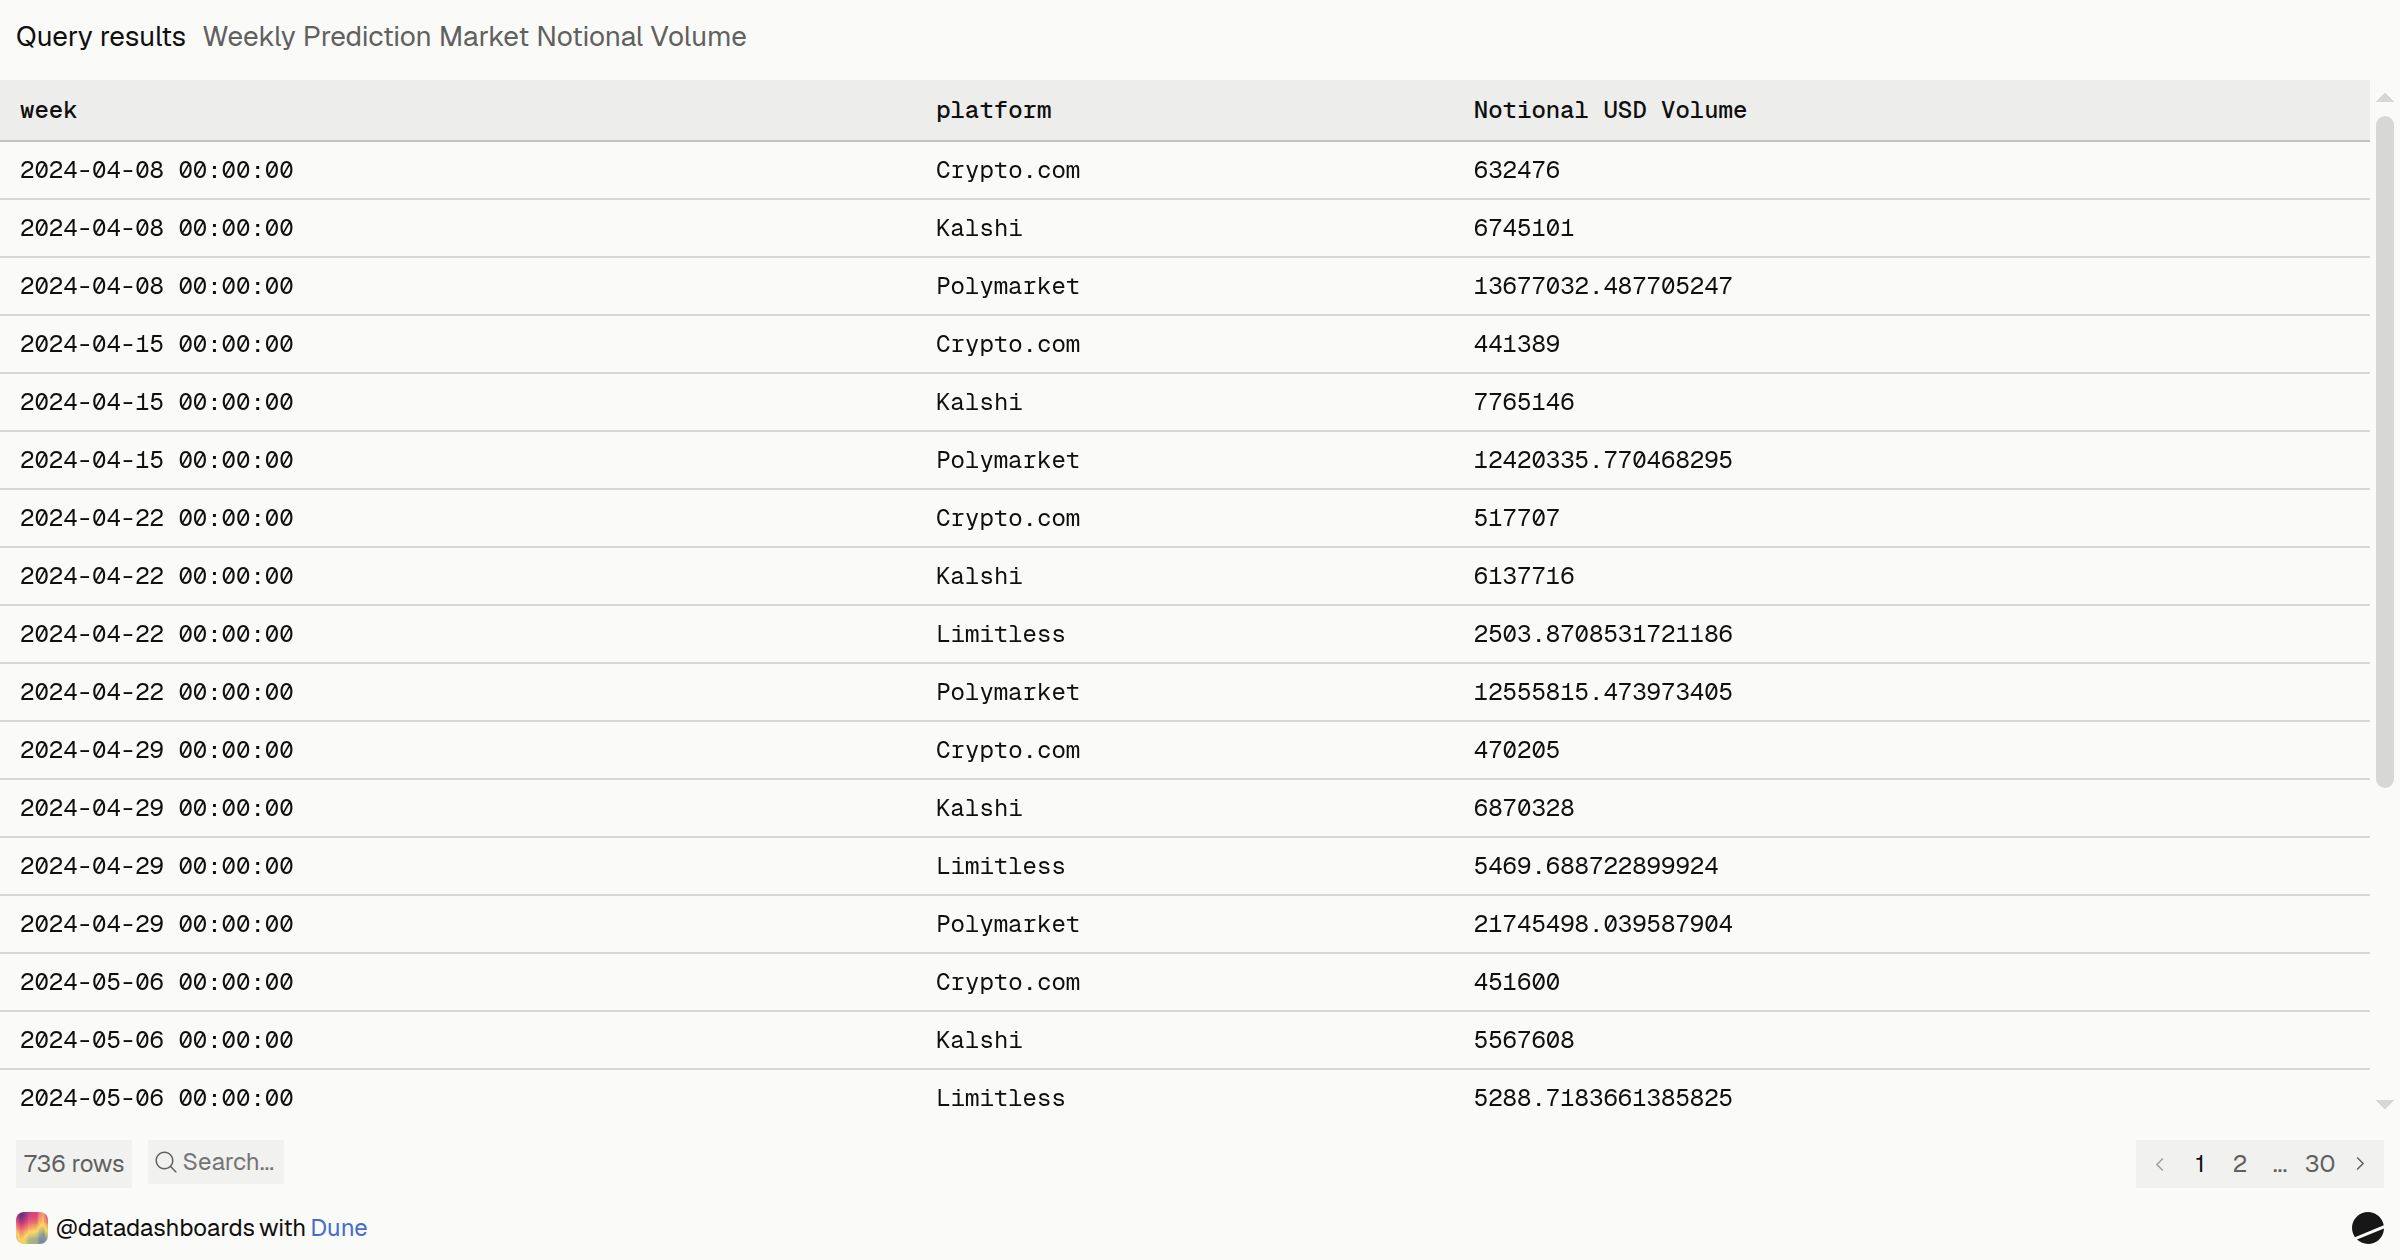Select the value 12420335.770468295
Screen dimensions: 2400x1260
(x=1603, y=460)
